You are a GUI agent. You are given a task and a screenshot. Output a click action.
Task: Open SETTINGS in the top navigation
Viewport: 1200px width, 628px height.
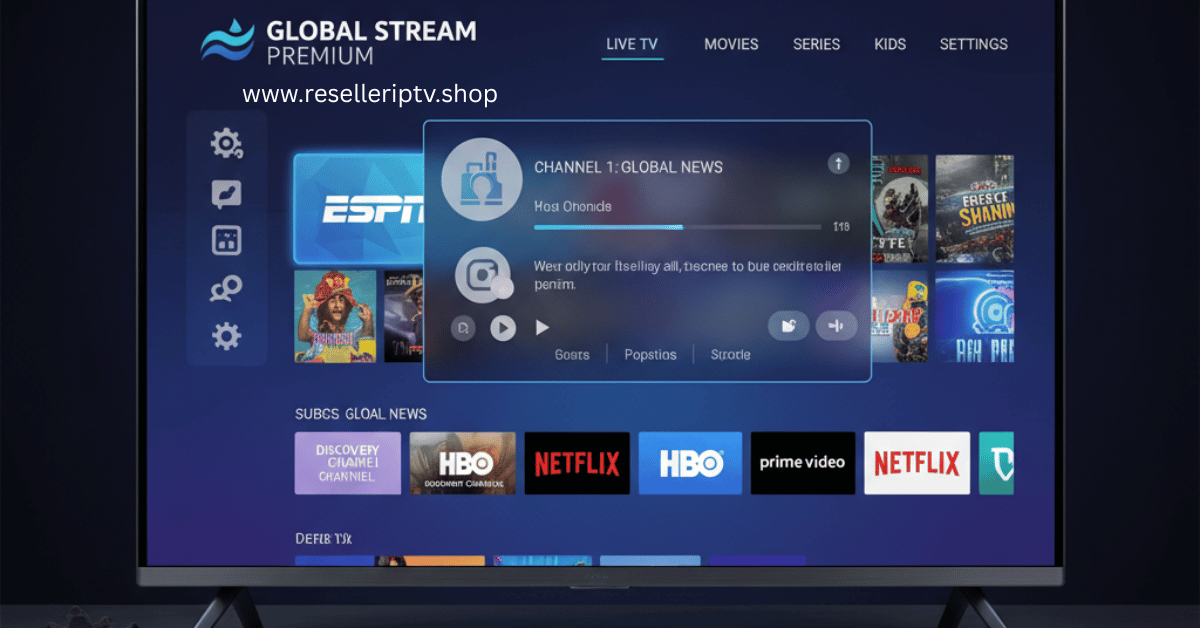973,45
